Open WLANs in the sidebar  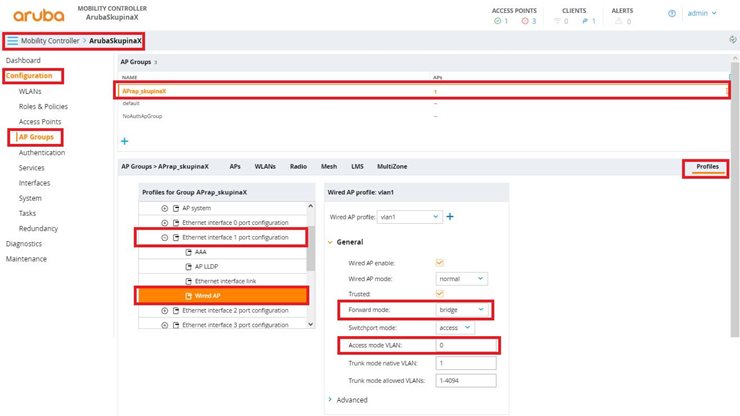(x=30, y=91)
